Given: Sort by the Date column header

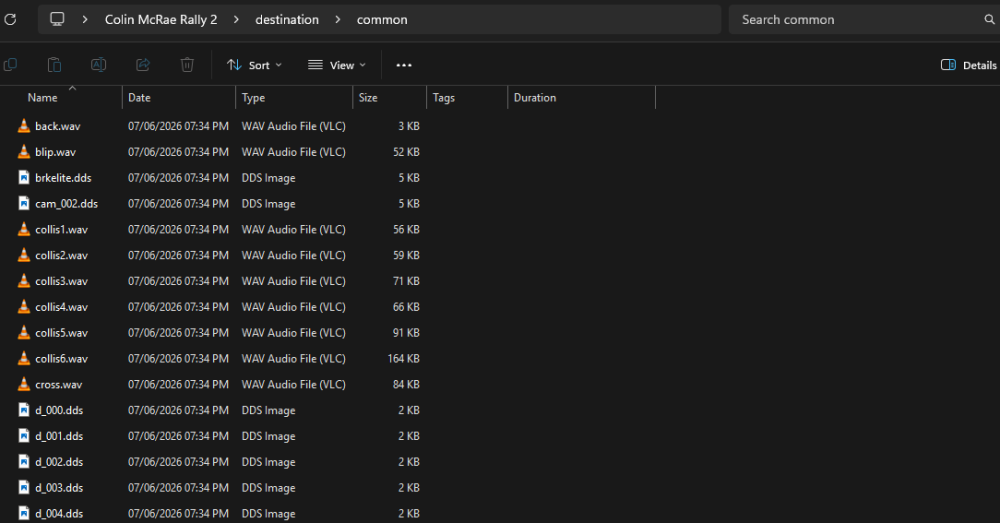Looking at the screenshot, I should (139, 98).
